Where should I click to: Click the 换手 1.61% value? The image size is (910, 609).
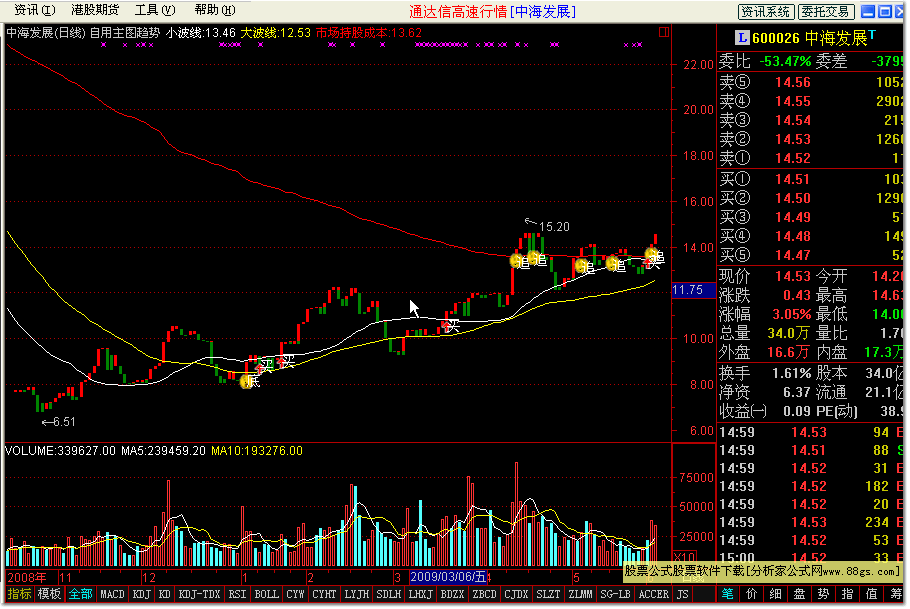[792, 374]
